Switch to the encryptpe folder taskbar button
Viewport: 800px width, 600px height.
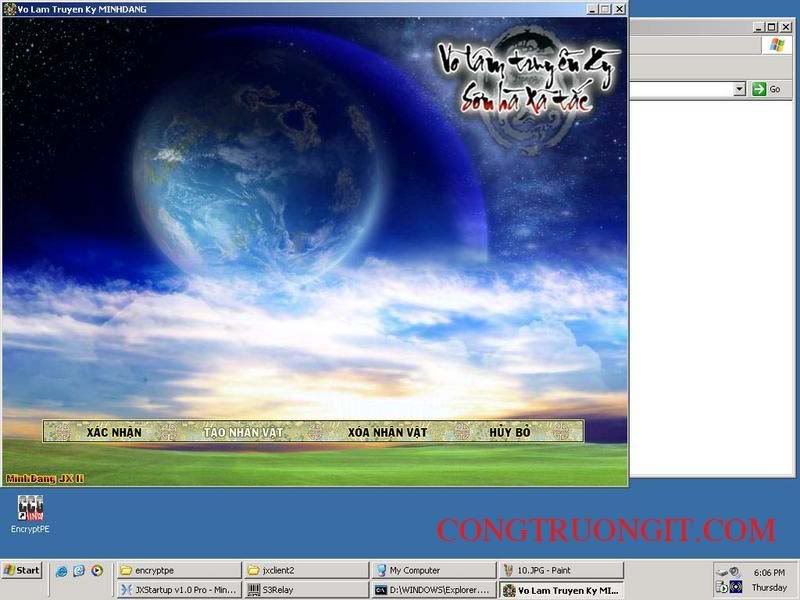(x=179, y=570)
